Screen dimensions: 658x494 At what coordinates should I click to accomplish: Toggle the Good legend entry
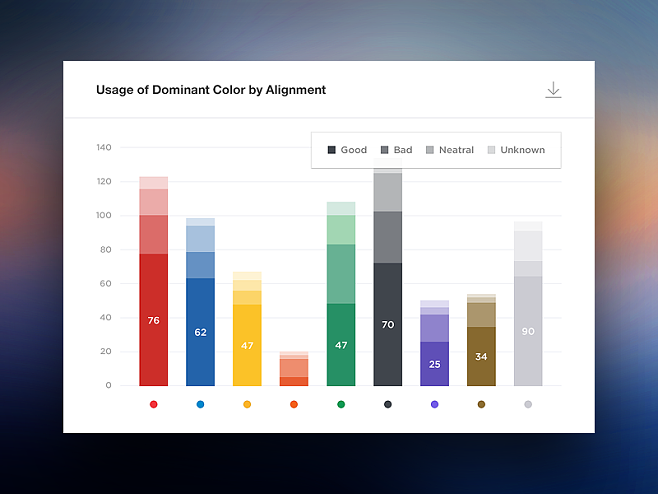click(347, 150)
